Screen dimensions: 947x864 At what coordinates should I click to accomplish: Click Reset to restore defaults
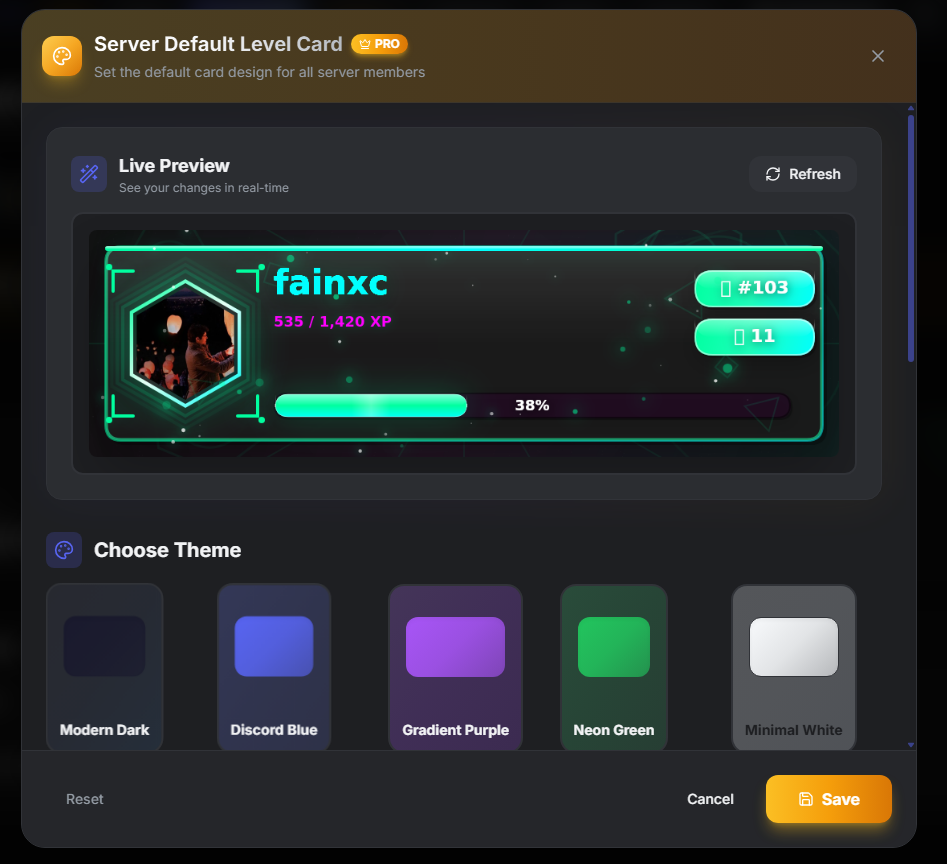84,798
